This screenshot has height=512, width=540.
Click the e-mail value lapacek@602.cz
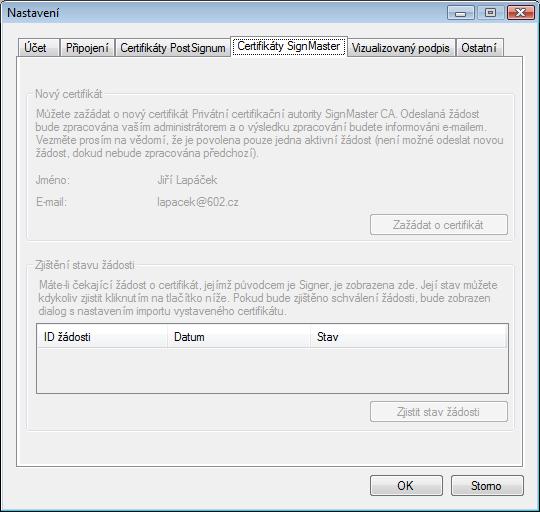pyautogui.click(x=198, y=202)
